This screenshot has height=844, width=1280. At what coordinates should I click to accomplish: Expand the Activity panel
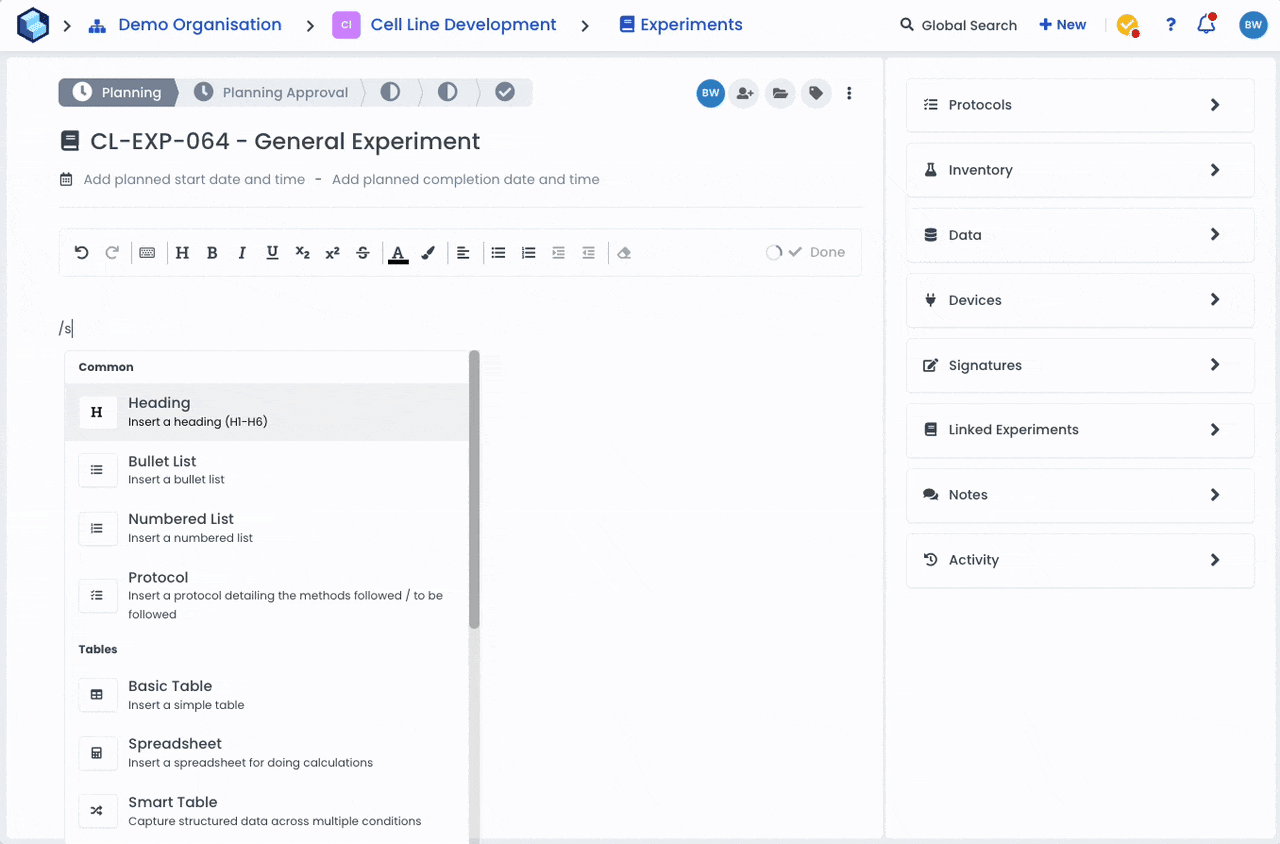1080,560
